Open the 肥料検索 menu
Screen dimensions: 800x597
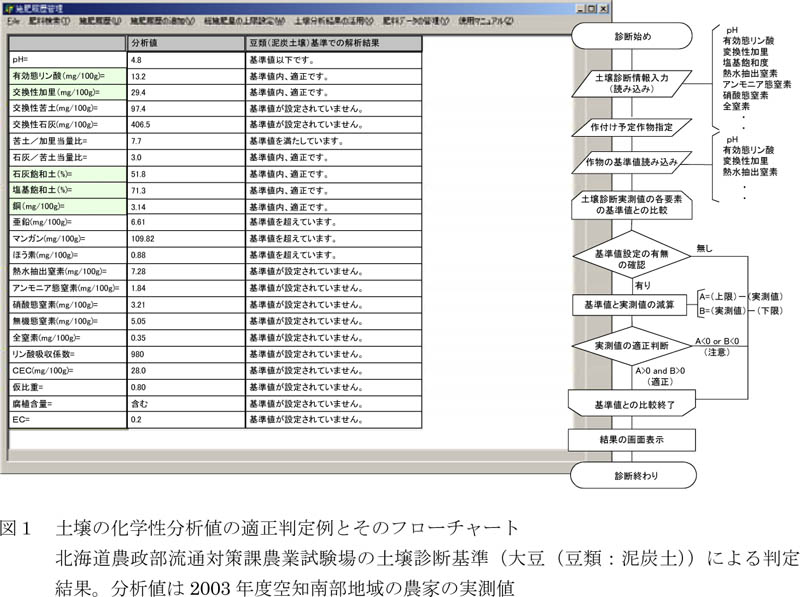(x=50, y=21)
